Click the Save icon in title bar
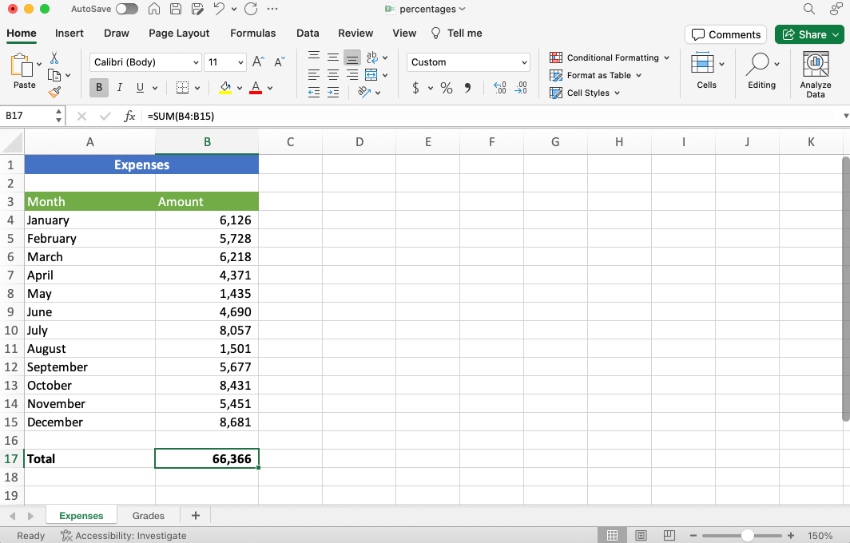The width and height of the screenshot is (850, 543). (176, 9)
